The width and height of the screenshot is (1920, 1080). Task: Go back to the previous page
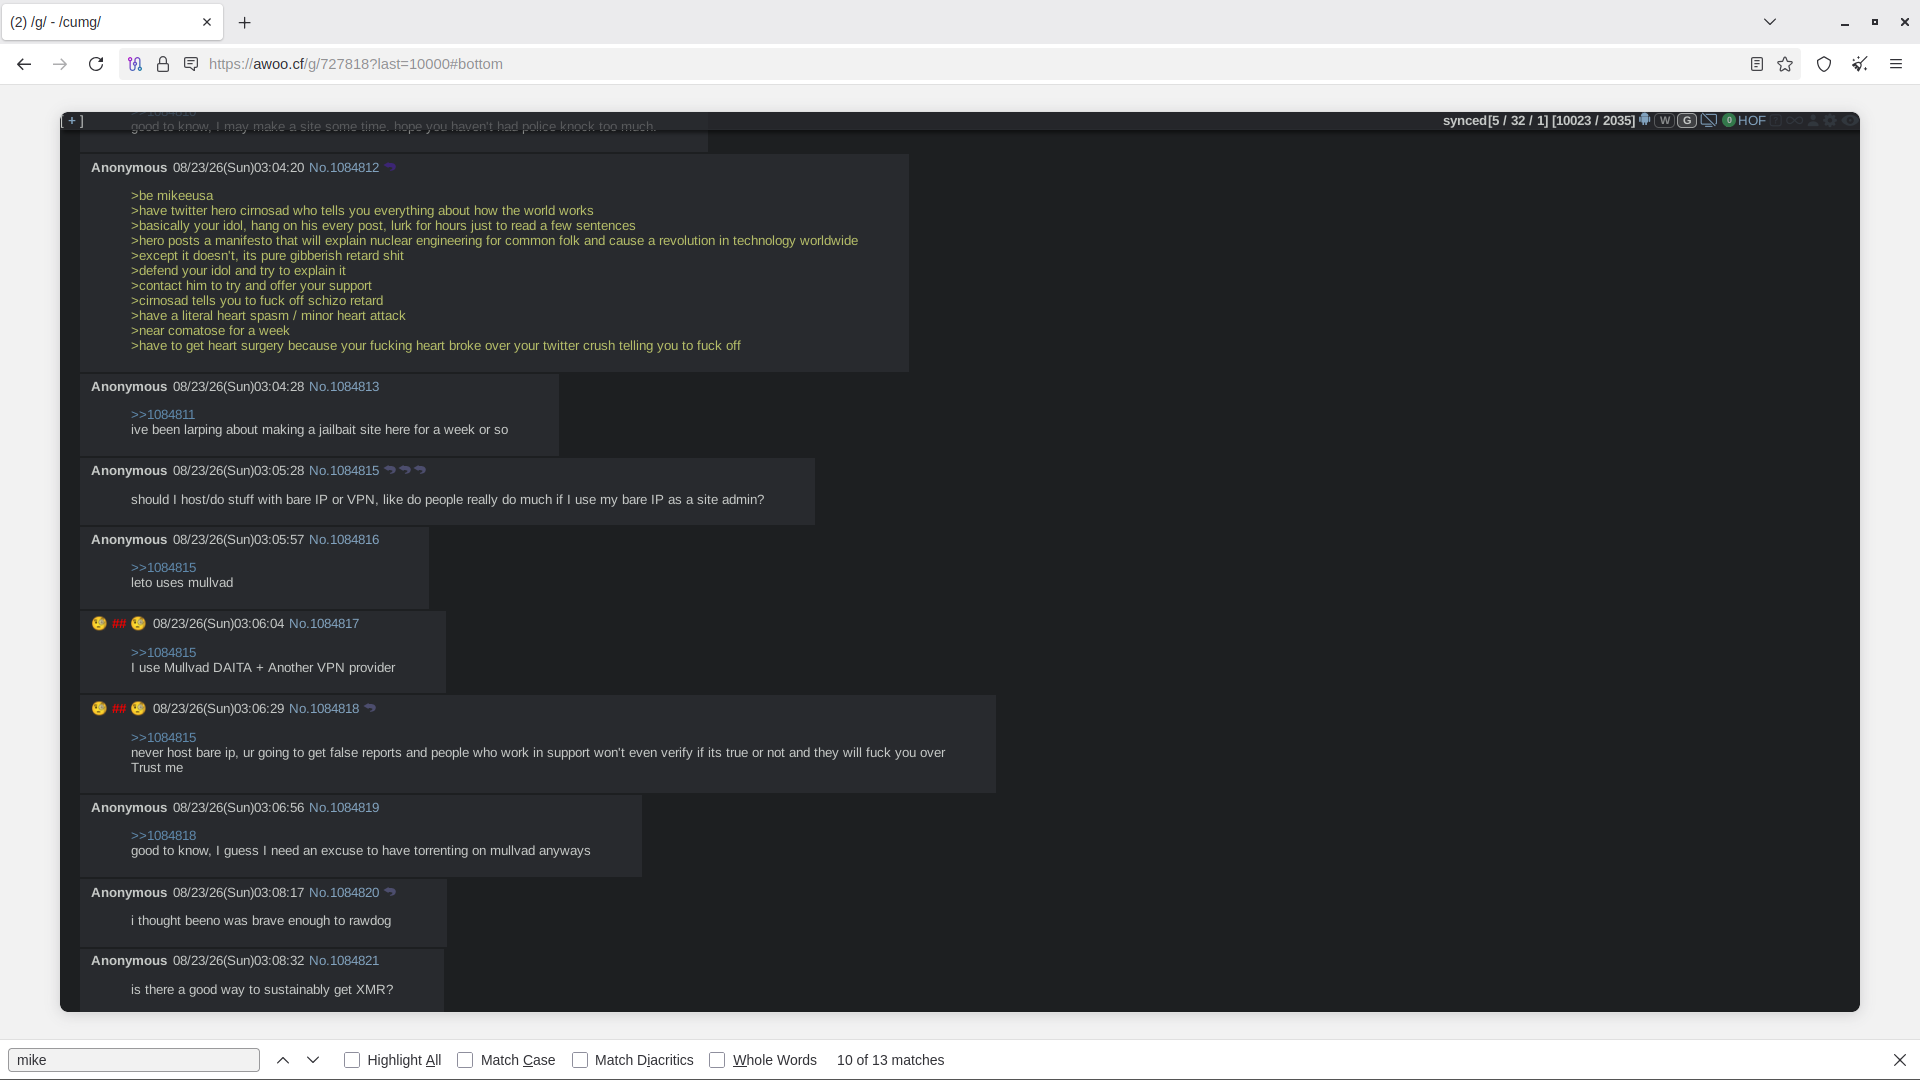[x=24, y=64]
